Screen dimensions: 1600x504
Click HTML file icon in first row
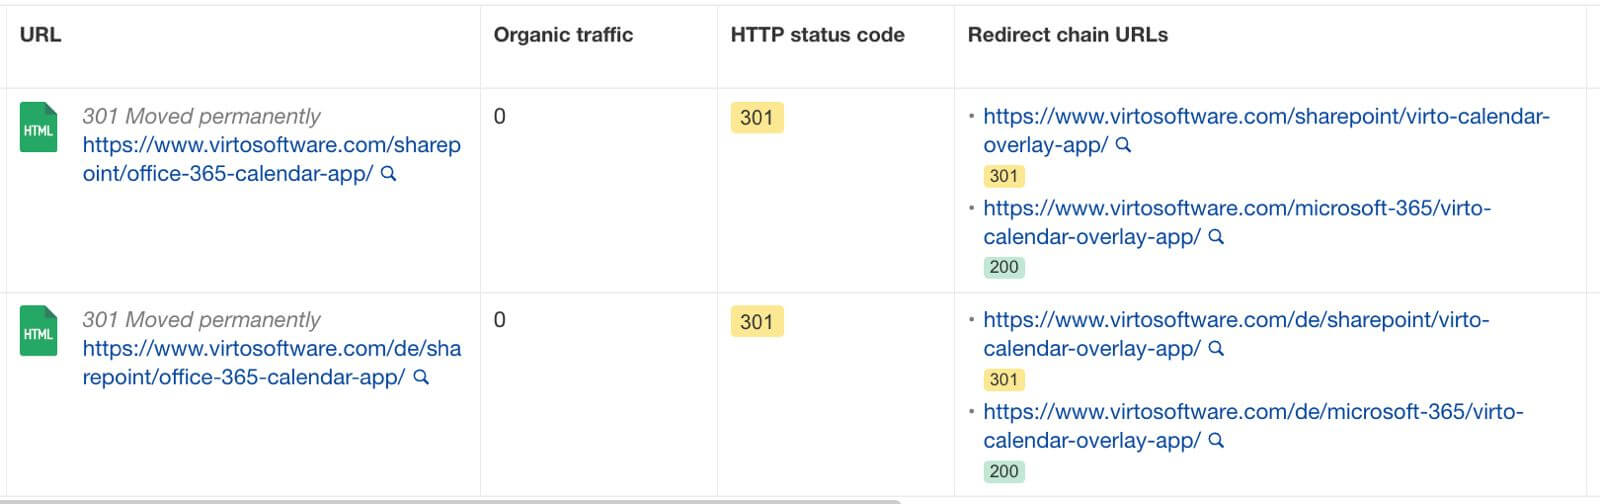coord(39,128)
